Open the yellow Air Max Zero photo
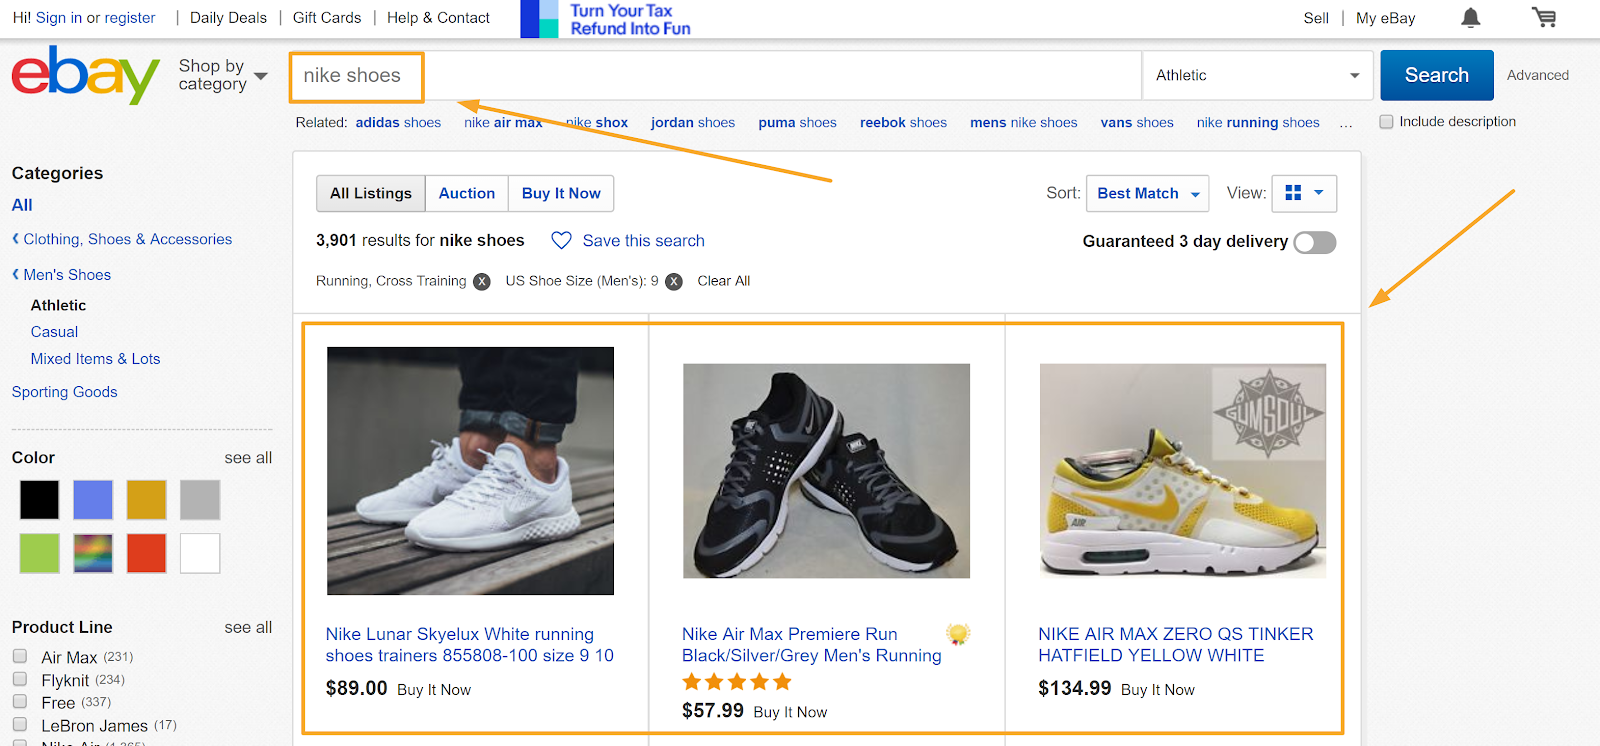This screenshot has height=746, width=1600. [1183, 471]
